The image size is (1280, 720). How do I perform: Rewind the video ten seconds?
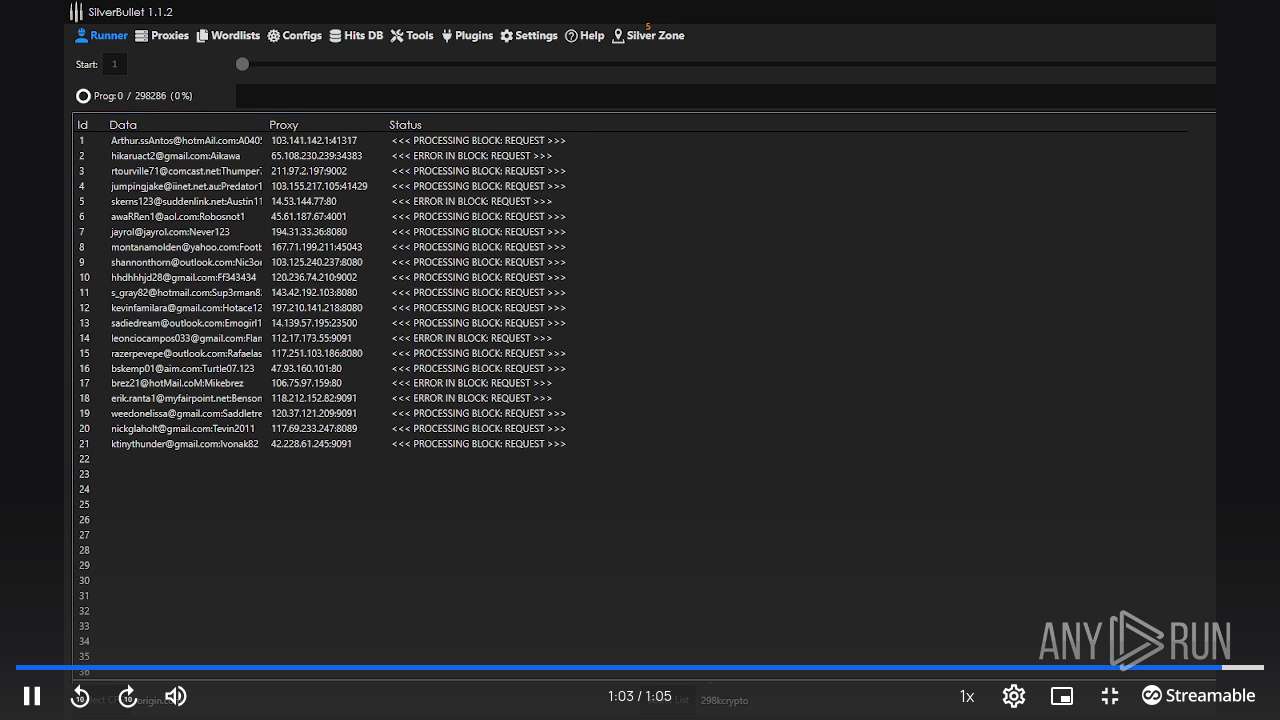click(x=80, y=697)
